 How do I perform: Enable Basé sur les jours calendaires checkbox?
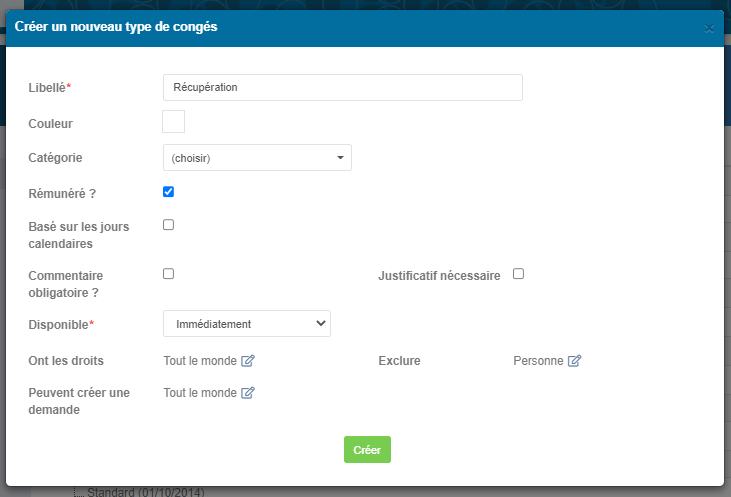pyautogui.click(x=168, y=225)
